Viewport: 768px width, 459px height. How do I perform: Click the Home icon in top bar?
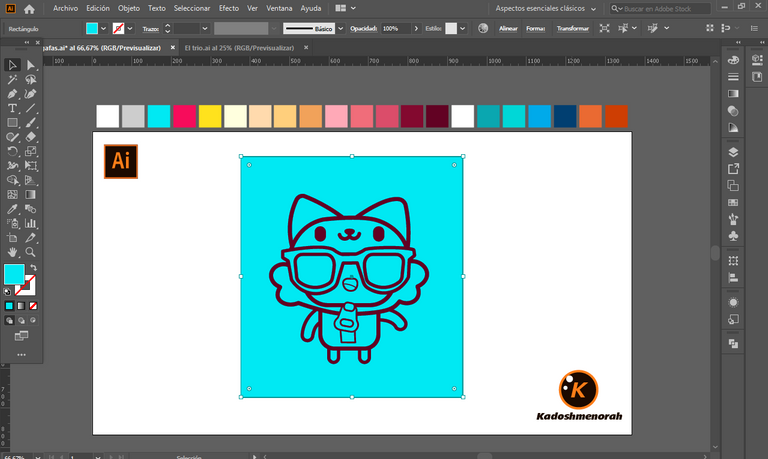click(29, 8)
